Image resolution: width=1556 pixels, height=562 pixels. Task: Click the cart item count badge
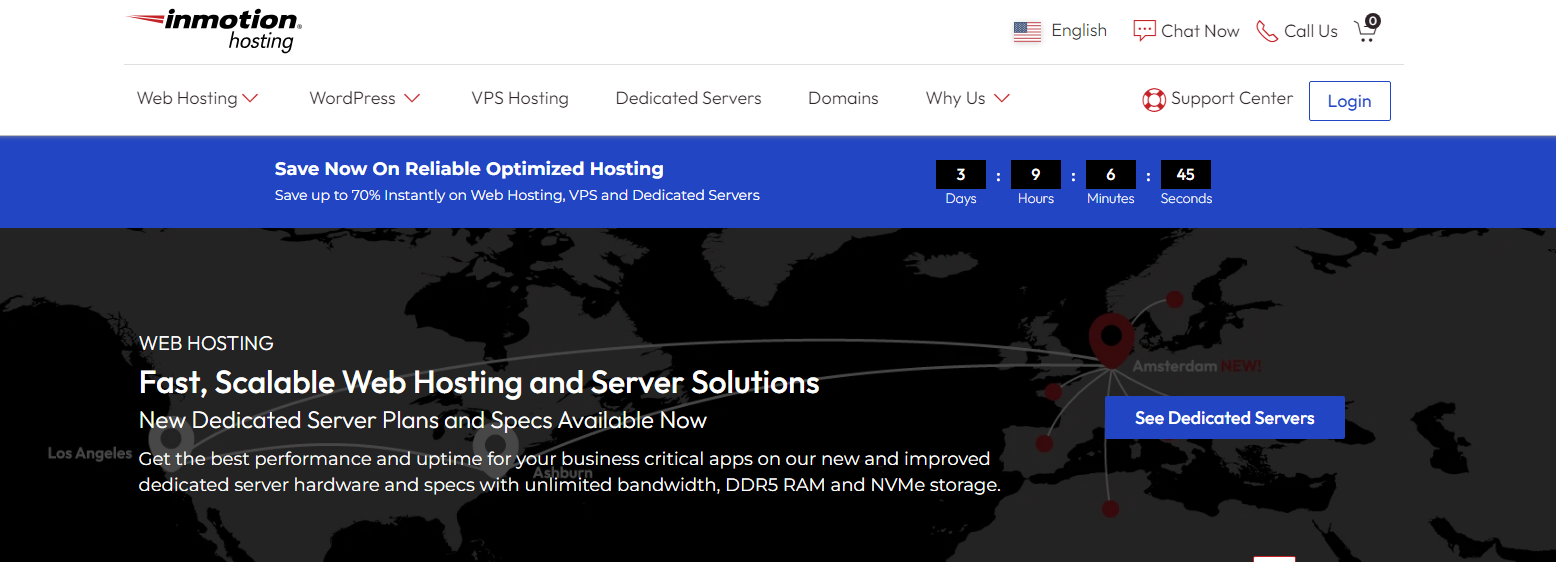point(1373,20)
